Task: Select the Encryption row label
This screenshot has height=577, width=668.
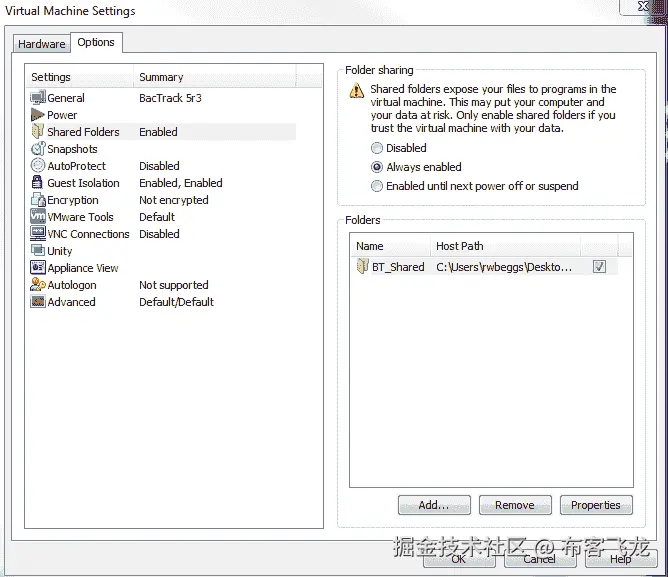Action: [72, 200]
